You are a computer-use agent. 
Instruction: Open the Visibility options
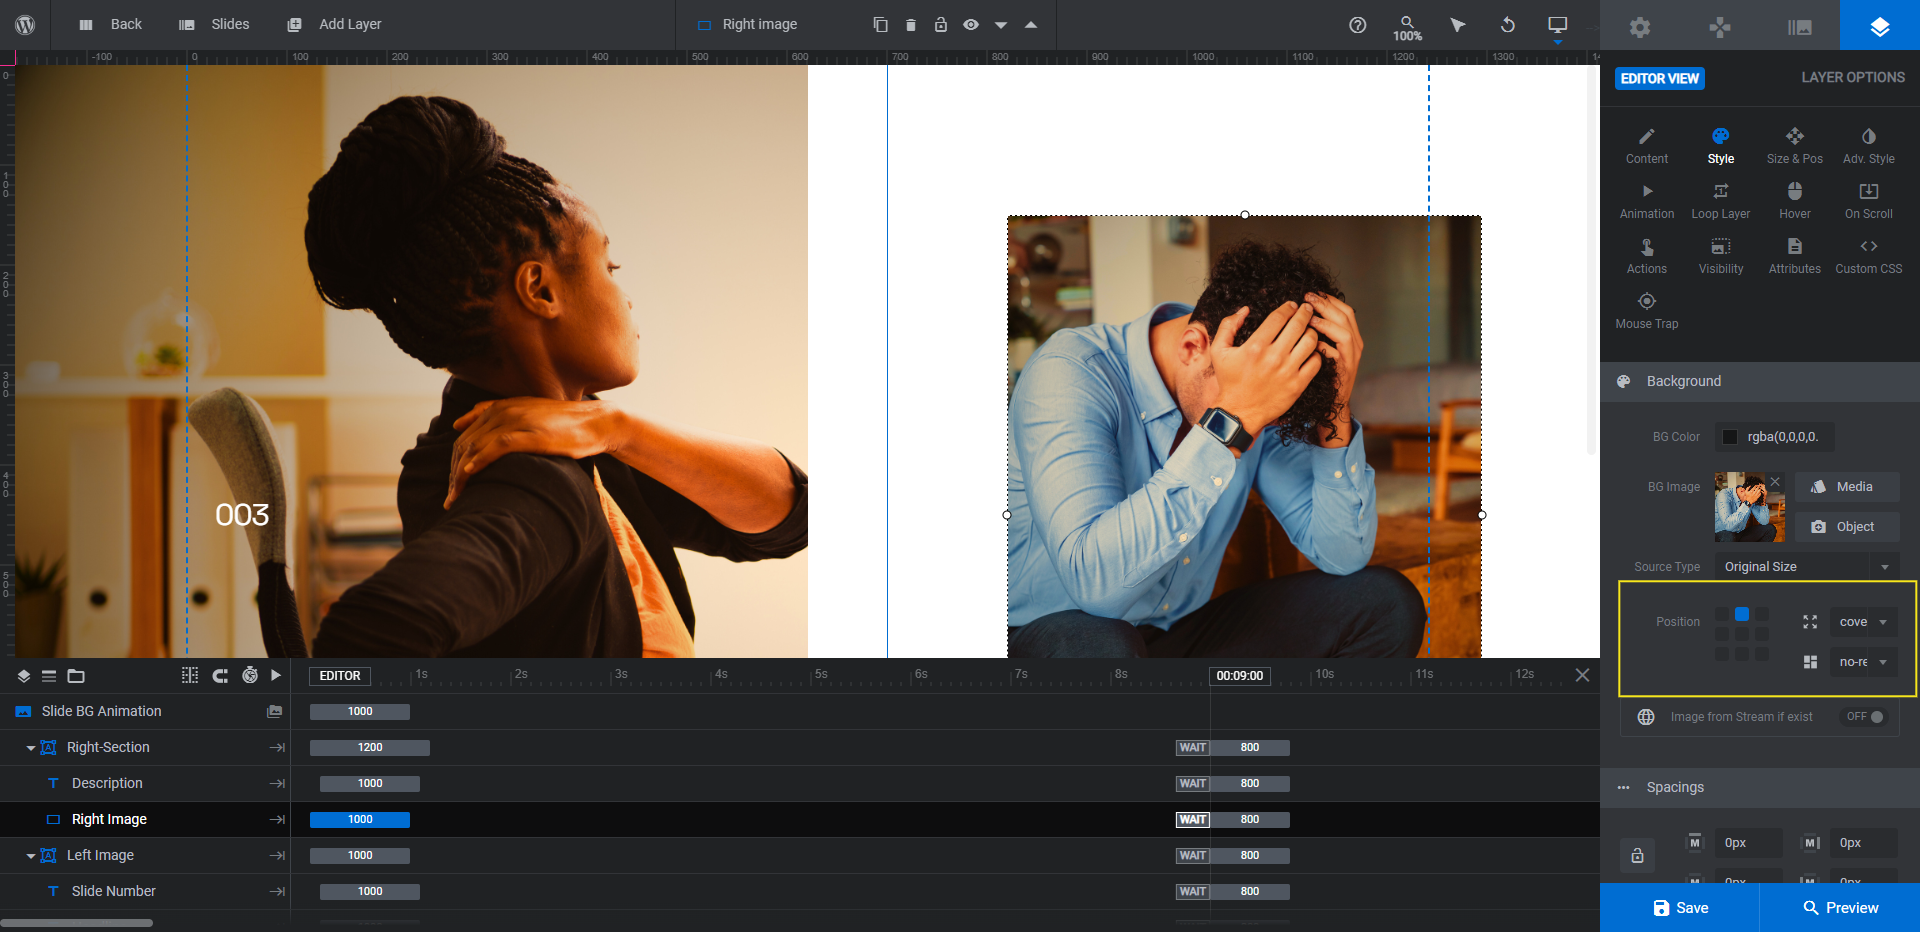coord(1721,256)
